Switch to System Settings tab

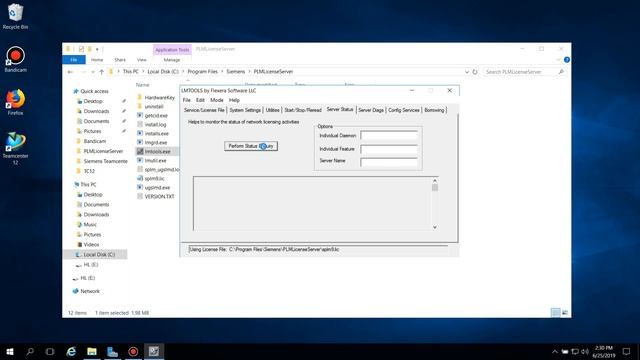click(245, 110)
